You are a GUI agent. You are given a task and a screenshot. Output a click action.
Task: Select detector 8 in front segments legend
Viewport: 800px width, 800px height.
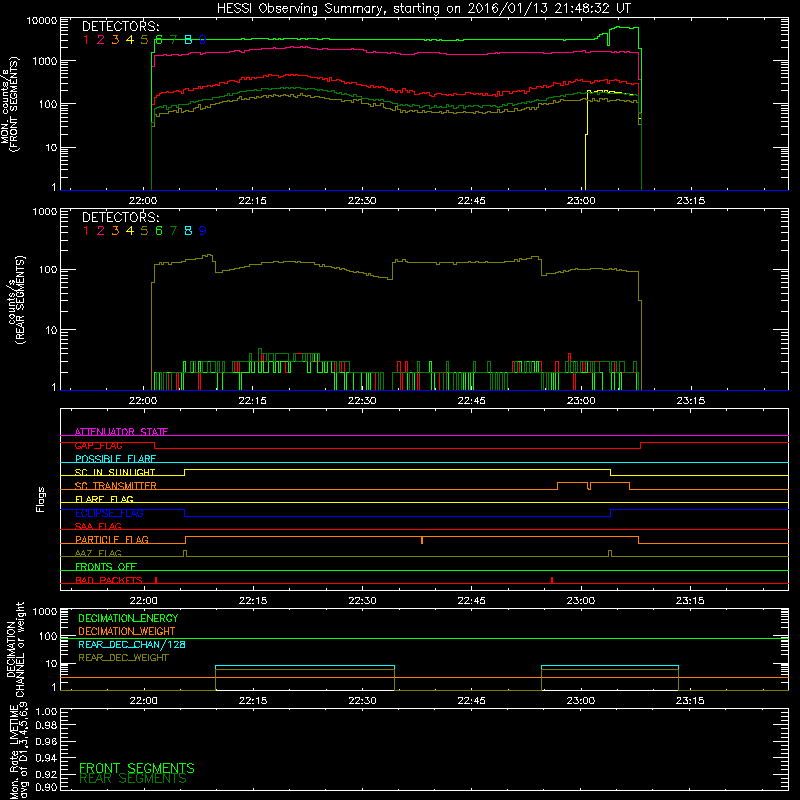pyautogui.click(x=188, y=40)
